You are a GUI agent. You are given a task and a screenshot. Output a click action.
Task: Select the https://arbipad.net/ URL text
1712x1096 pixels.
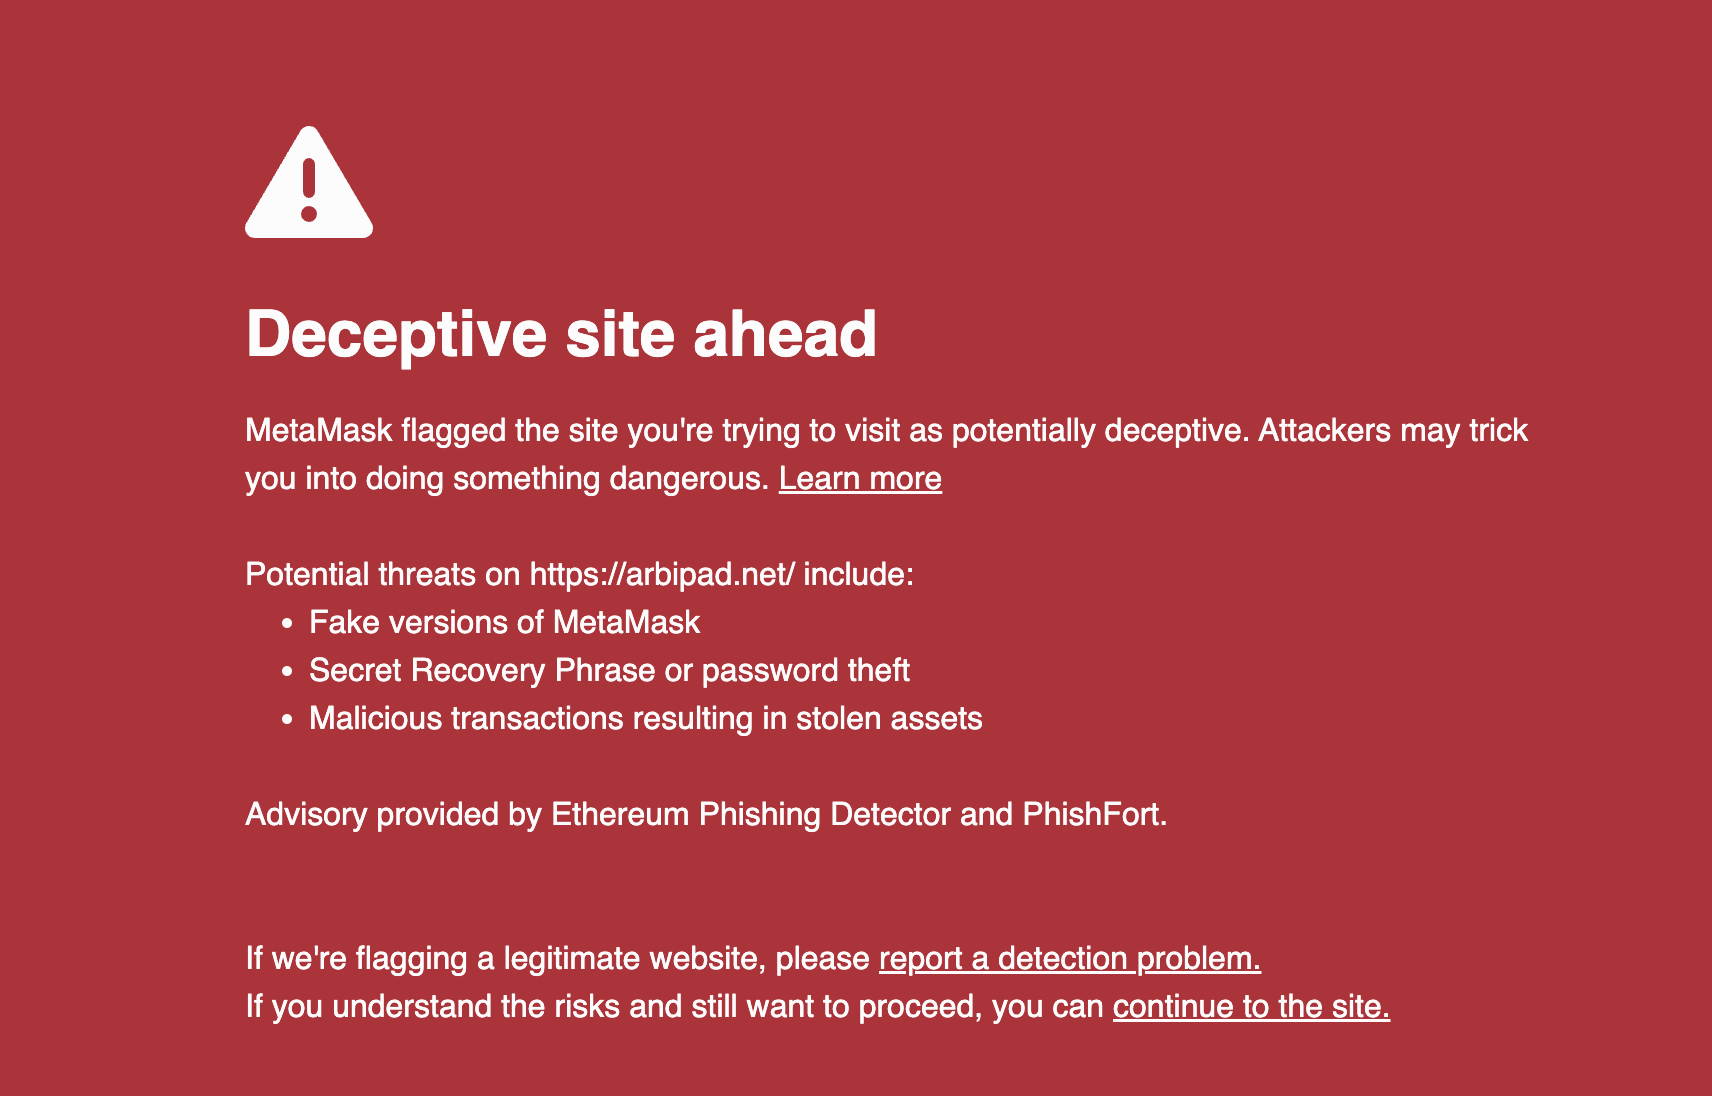pyautogui.click(x=662, y=574)
